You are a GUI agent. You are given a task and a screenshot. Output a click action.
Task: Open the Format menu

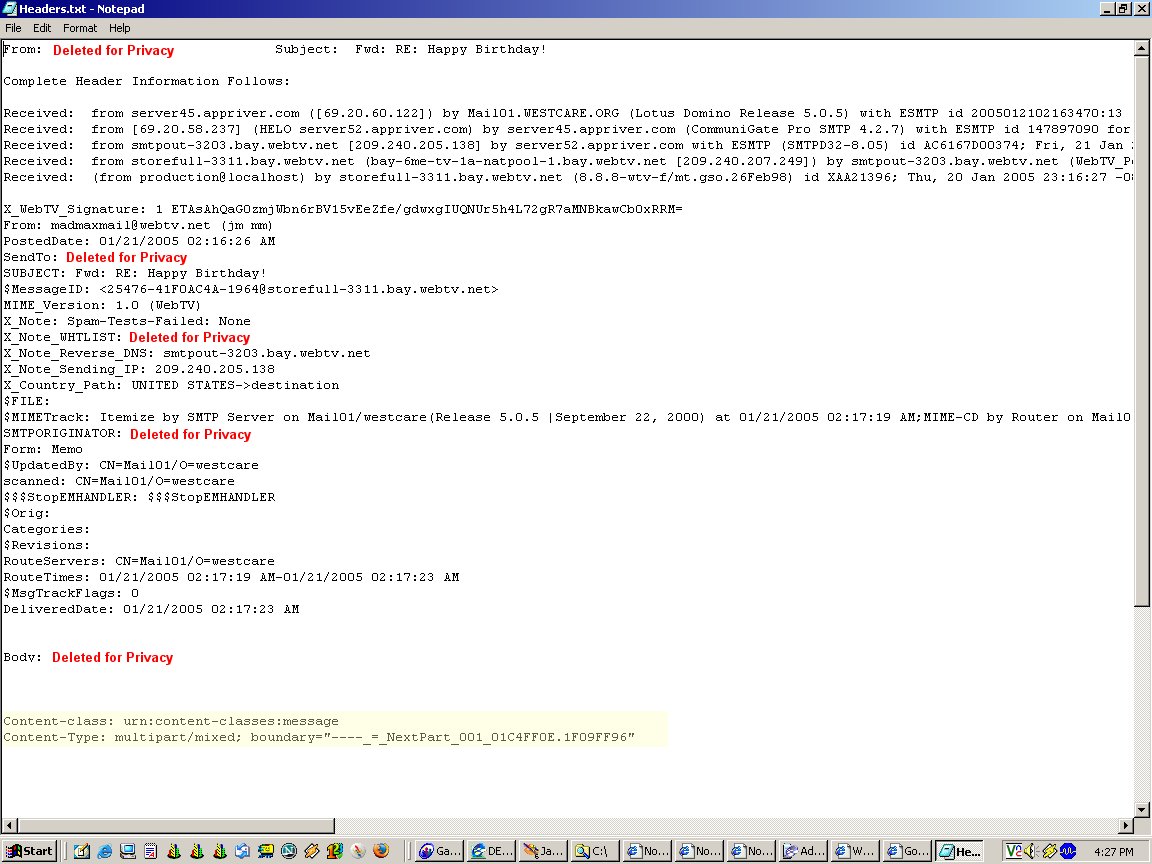80,28
